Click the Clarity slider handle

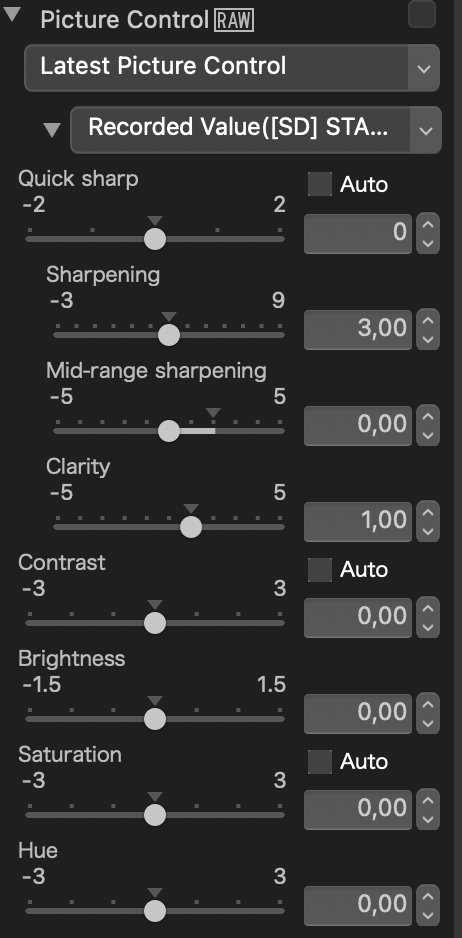(x=191, y=527)
